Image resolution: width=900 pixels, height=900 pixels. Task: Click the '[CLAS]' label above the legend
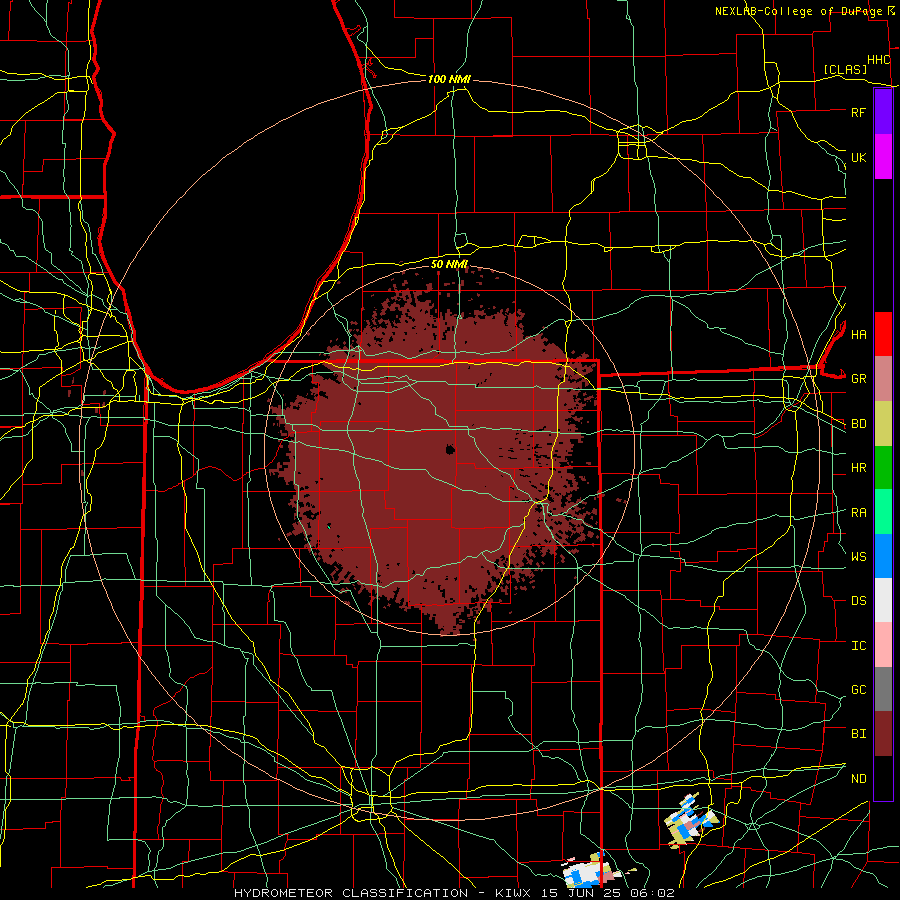[x=845, y=69]
